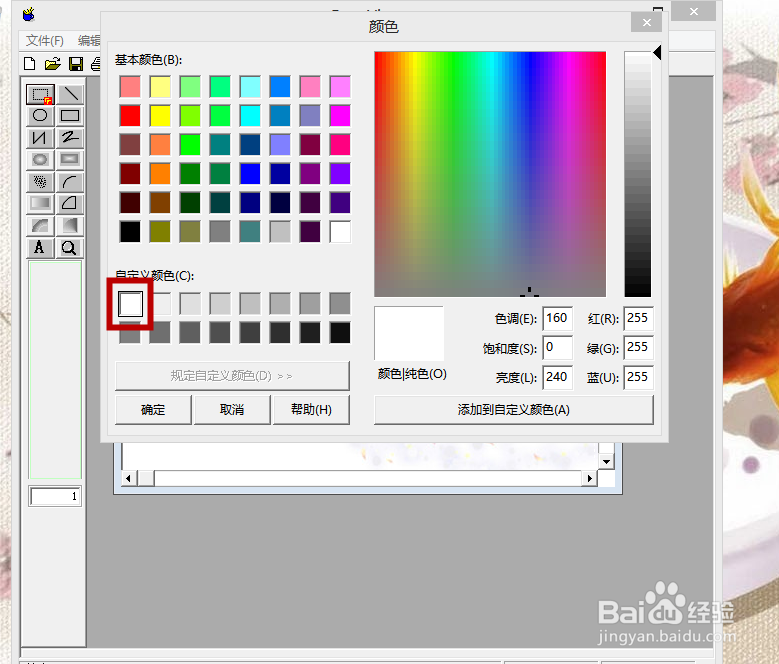Click 添加到自定义颜色(A) button
This screenshot has width=779, height=664.
click(514, 410)
